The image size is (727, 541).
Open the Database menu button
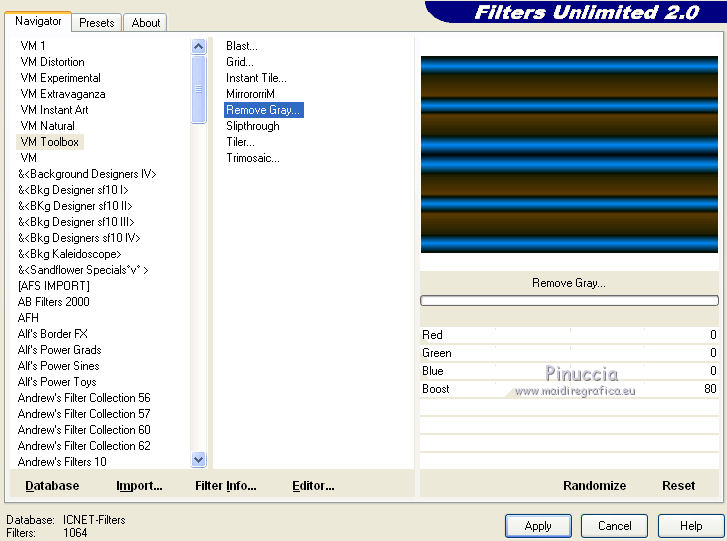(x=52, y=485)
